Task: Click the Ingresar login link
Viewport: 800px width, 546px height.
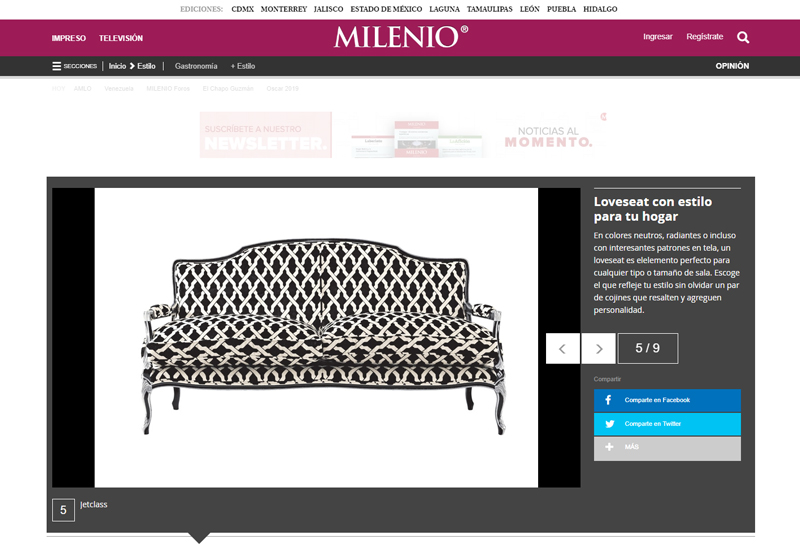Action: 658,37
